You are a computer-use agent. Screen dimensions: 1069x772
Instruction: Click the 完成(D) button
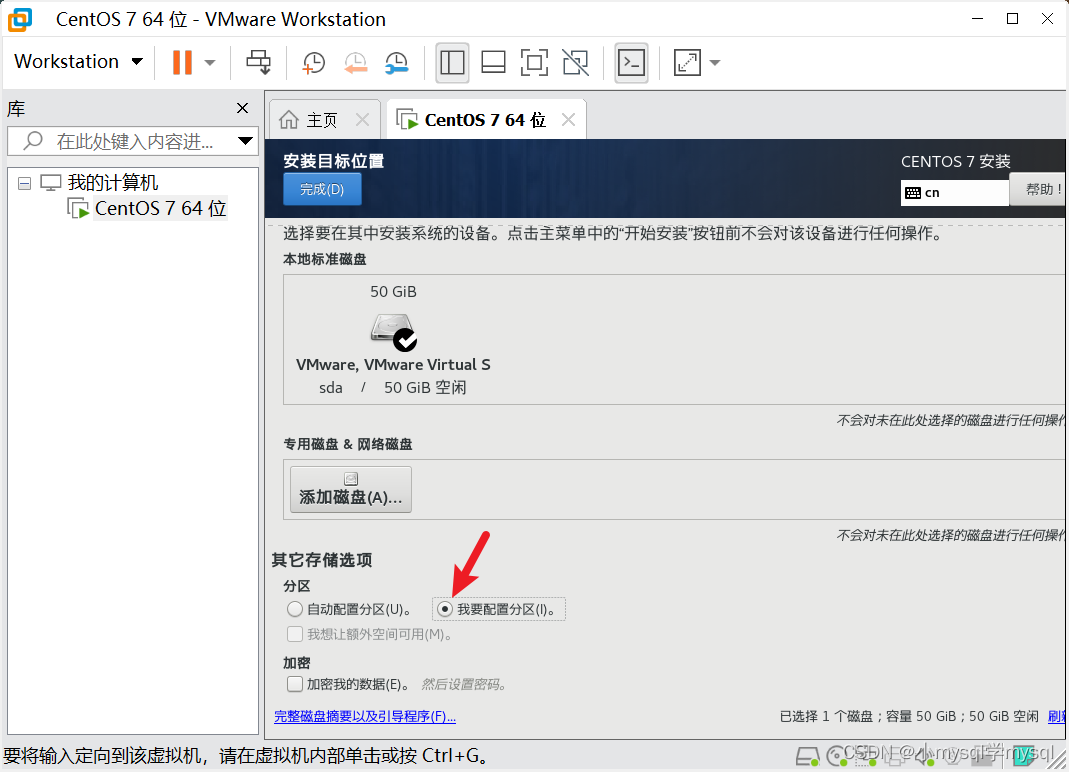pyautogui.click(x=322, y=189)
